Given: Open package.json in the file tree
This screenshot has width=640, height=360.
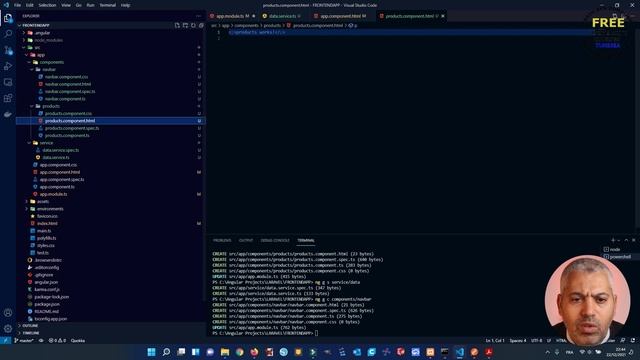Looking at the screenshot, I should pyautogui.click(x=47, y=304).
